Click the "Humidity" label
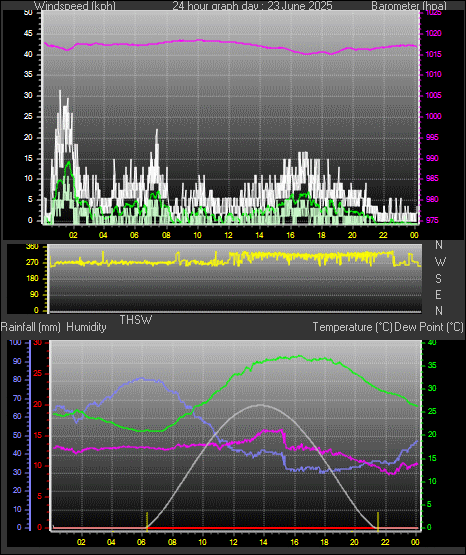Viewport: 466px width, 555px height. point(86,327)
